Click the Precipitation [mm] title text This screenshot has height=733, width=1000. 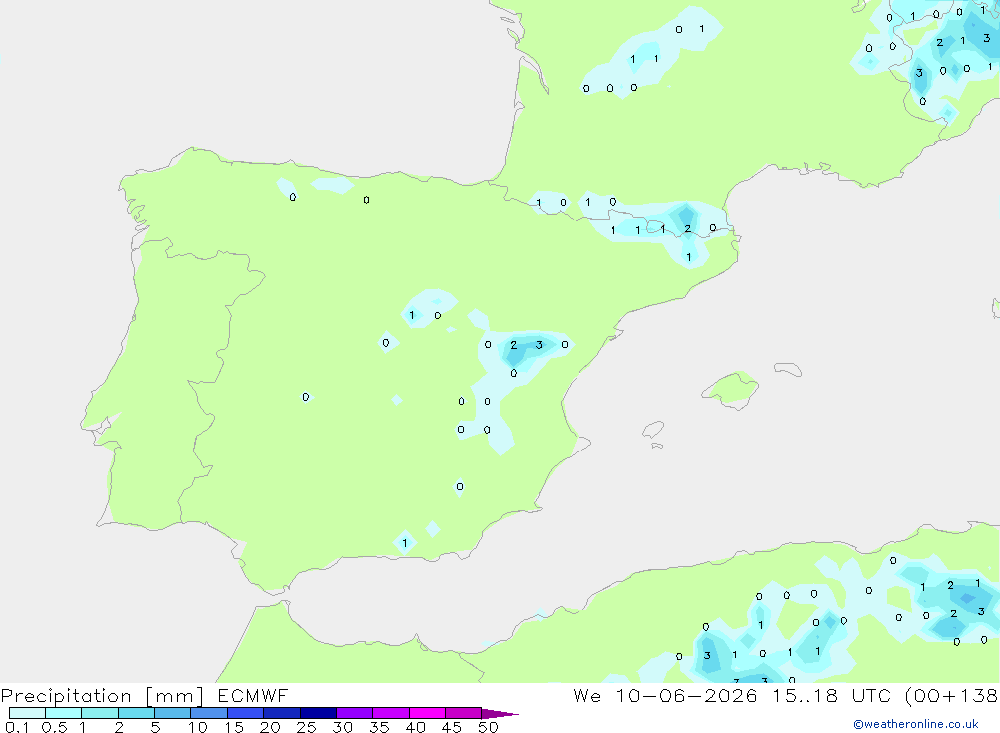[102, 696]
